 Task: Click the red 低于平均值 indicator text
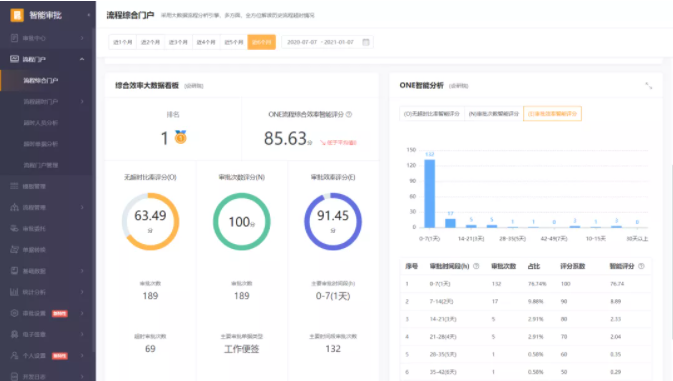click(x=342, y=142)
